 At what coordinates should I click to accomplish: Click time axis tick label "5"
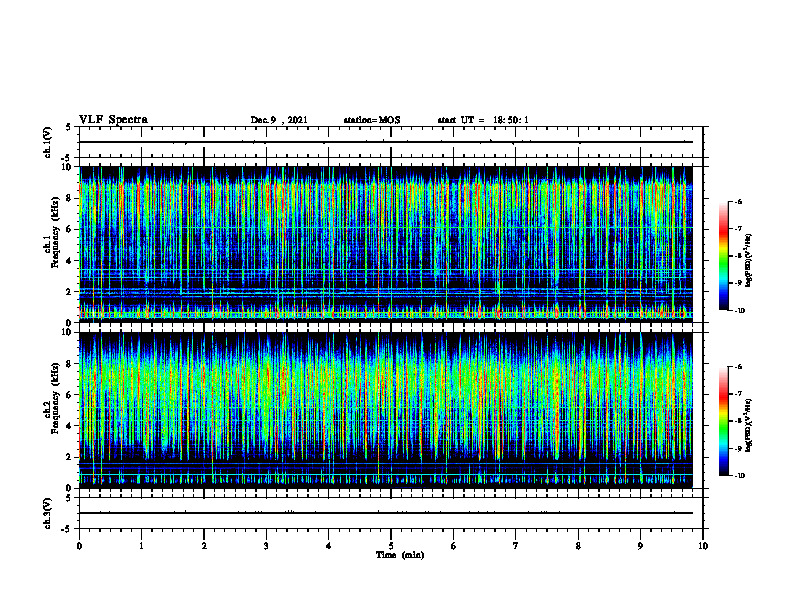click(x=391, y=546)
